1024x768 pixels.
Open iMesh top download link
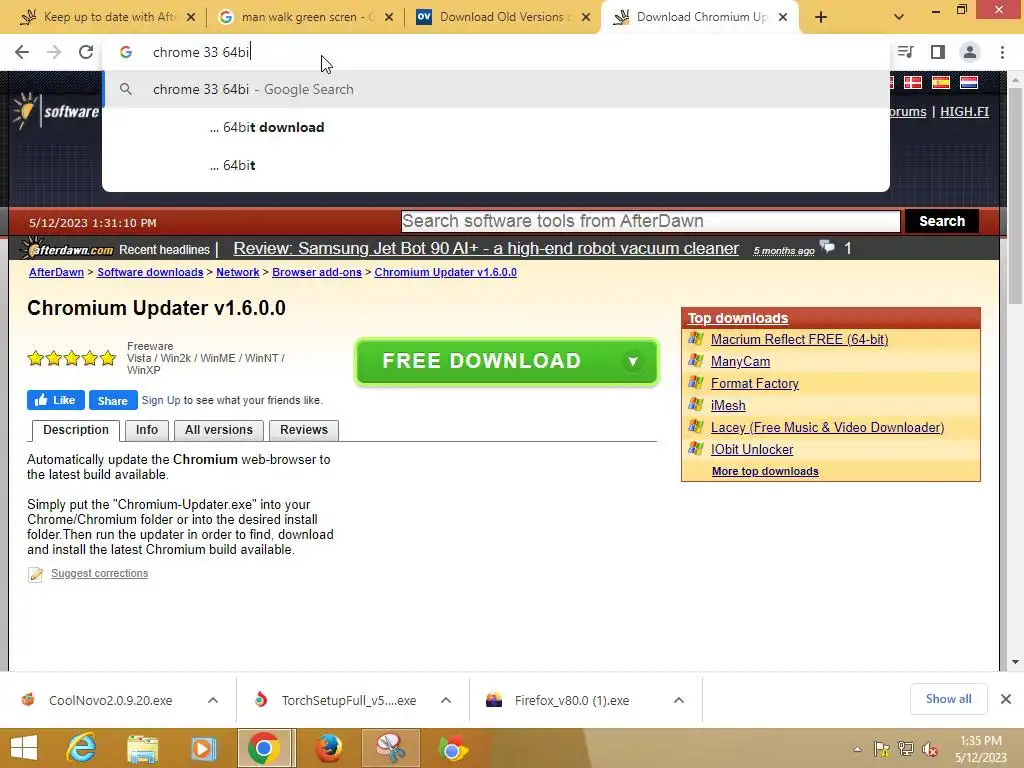728,406
